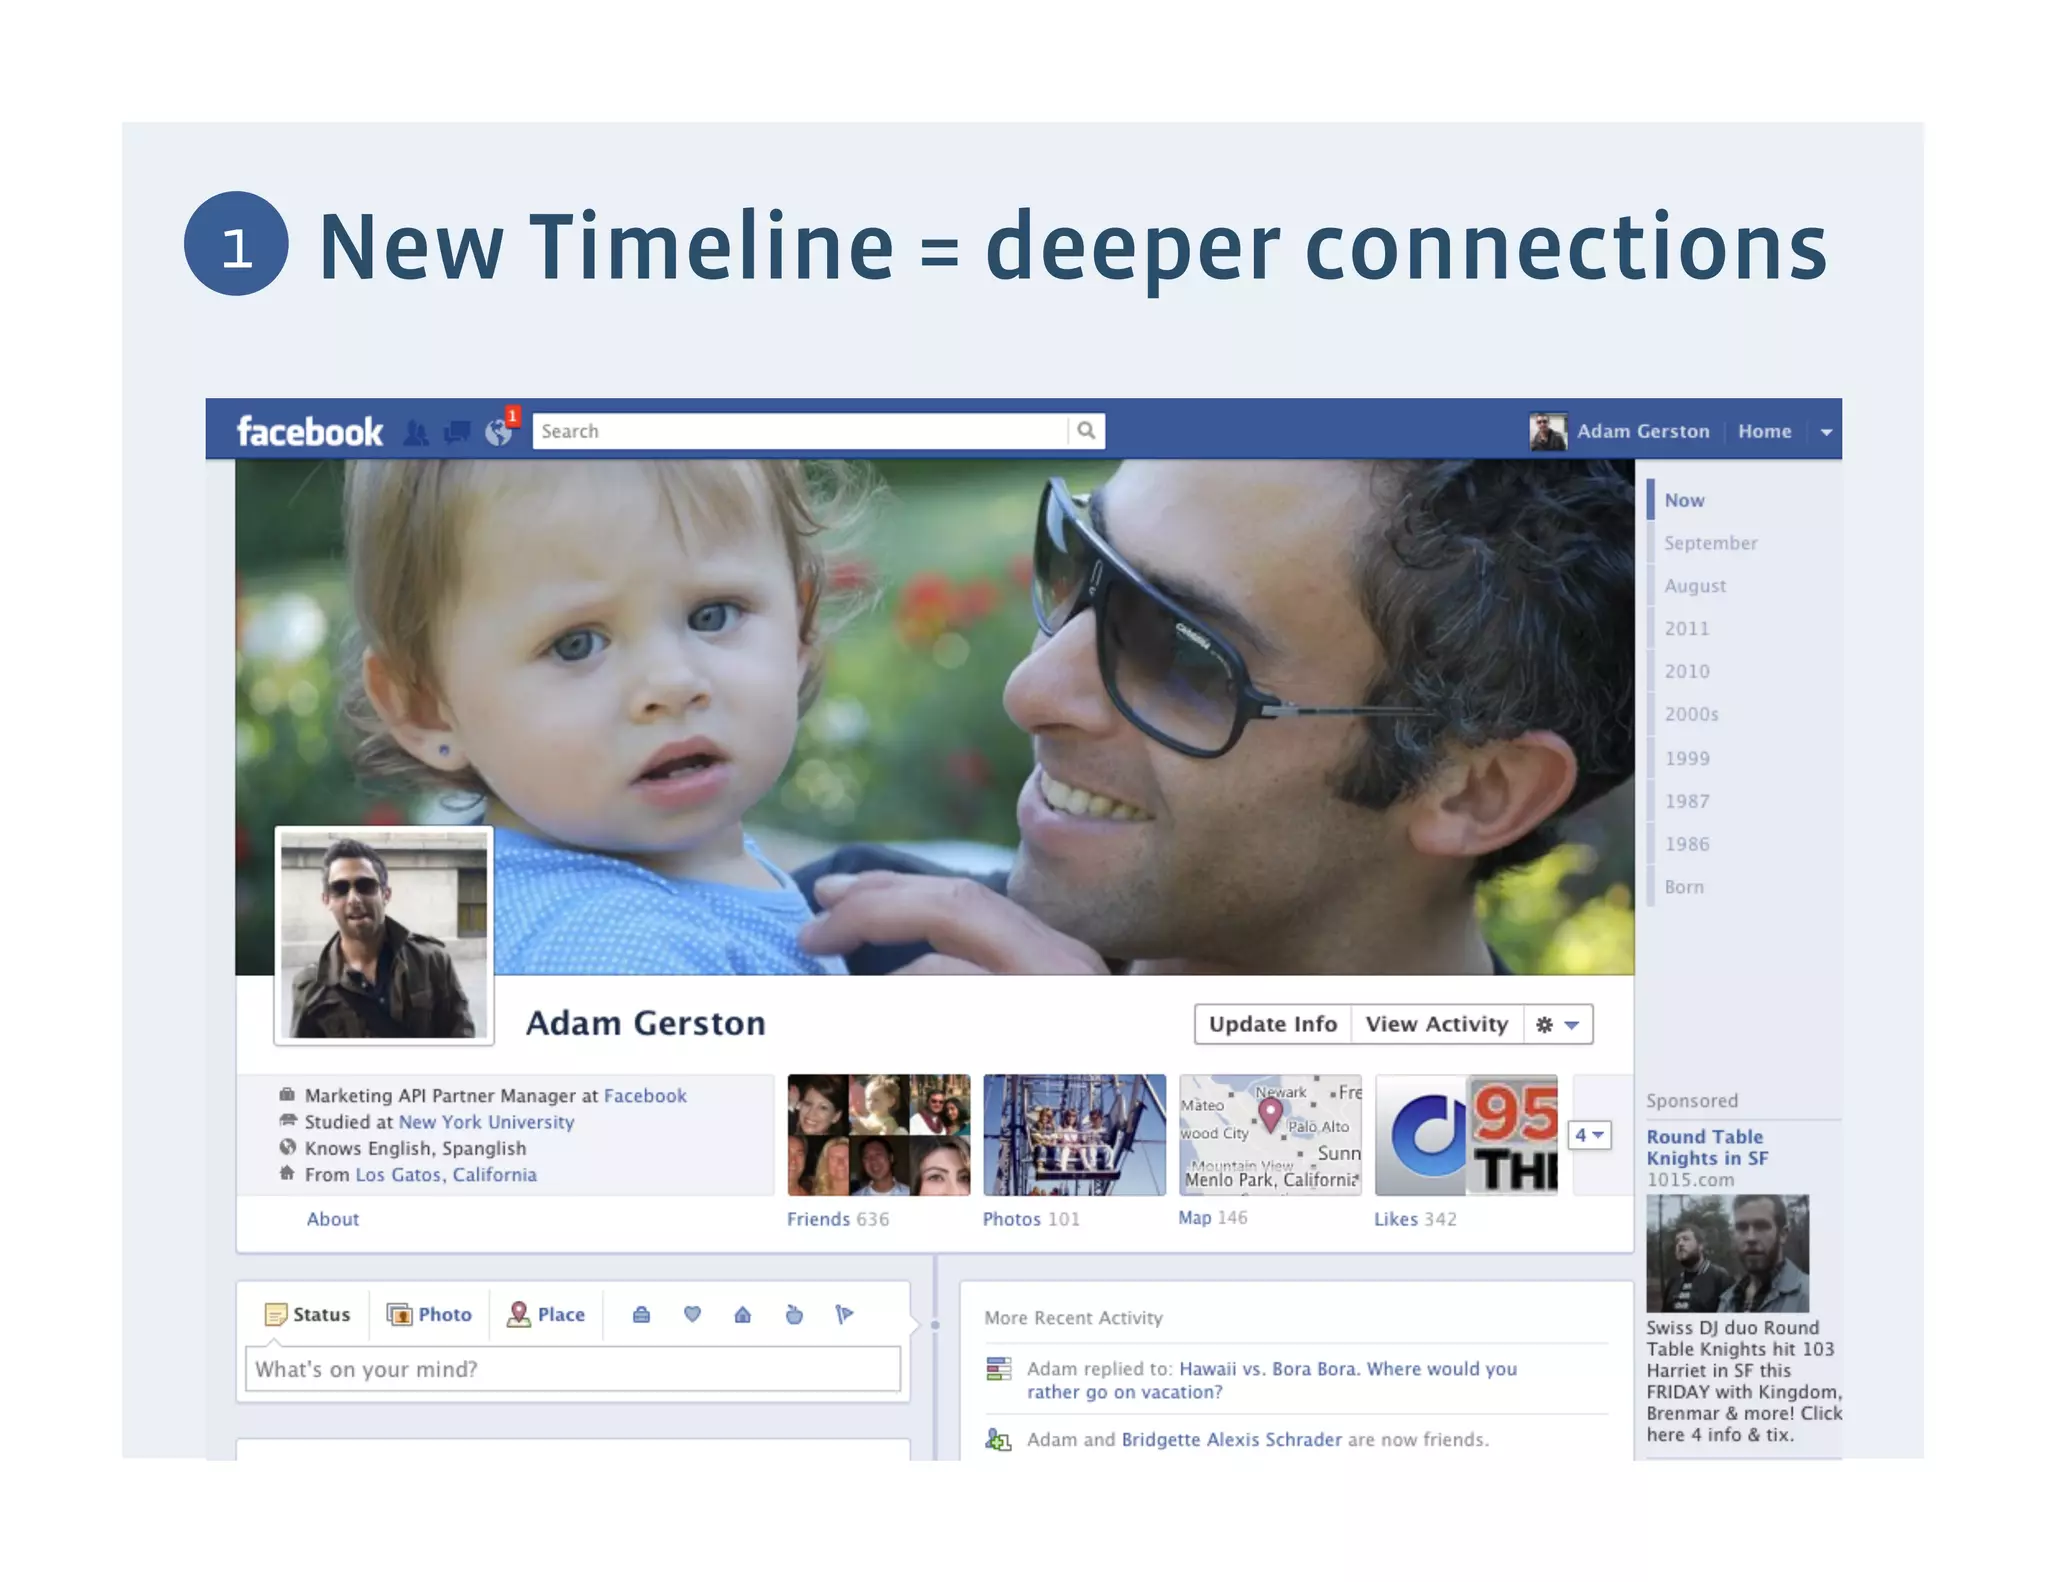The width and height of the screenshot is (2048, 1582).
Task: Jump to 1987 on timeline
Action: click(x=1687, y=802)
